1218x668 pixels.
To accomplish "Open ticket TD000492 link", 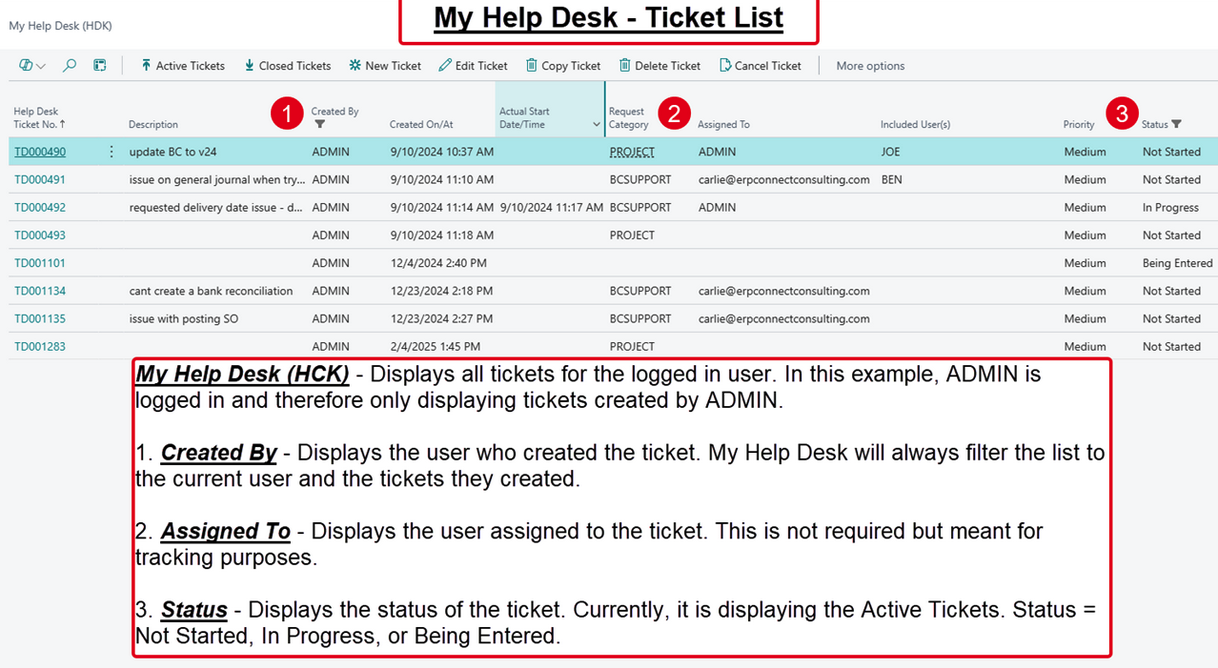I will click(40, 208).
